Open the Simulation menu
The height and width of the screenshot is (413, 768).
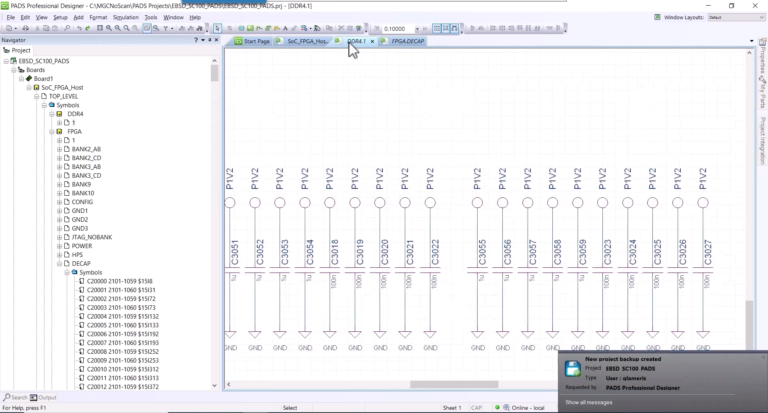point(125,17)
